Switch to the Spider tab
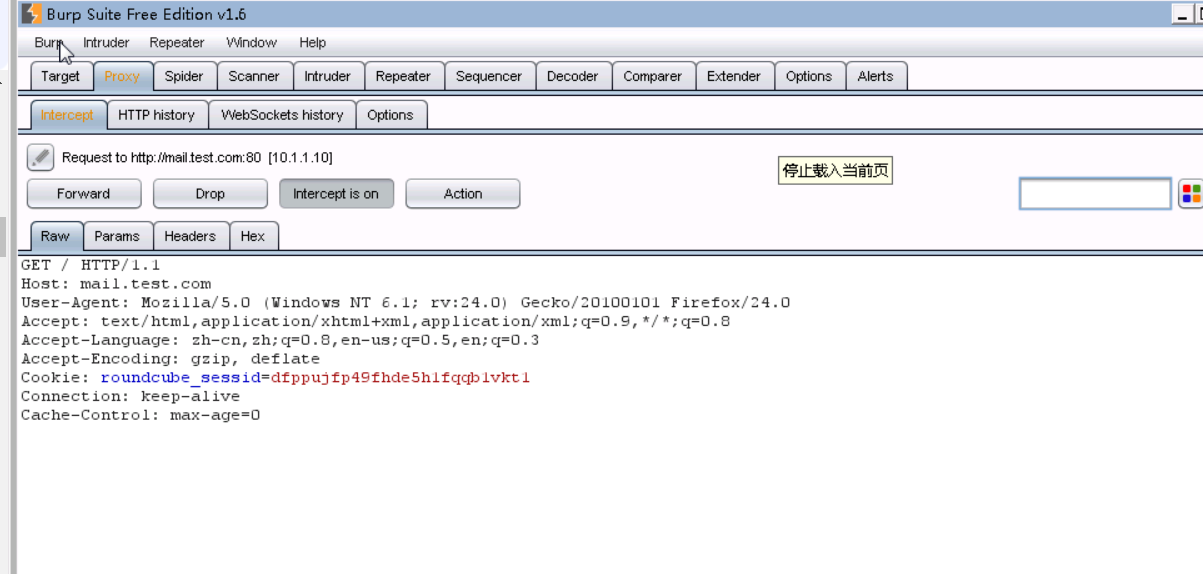 [x=184, y=76]
